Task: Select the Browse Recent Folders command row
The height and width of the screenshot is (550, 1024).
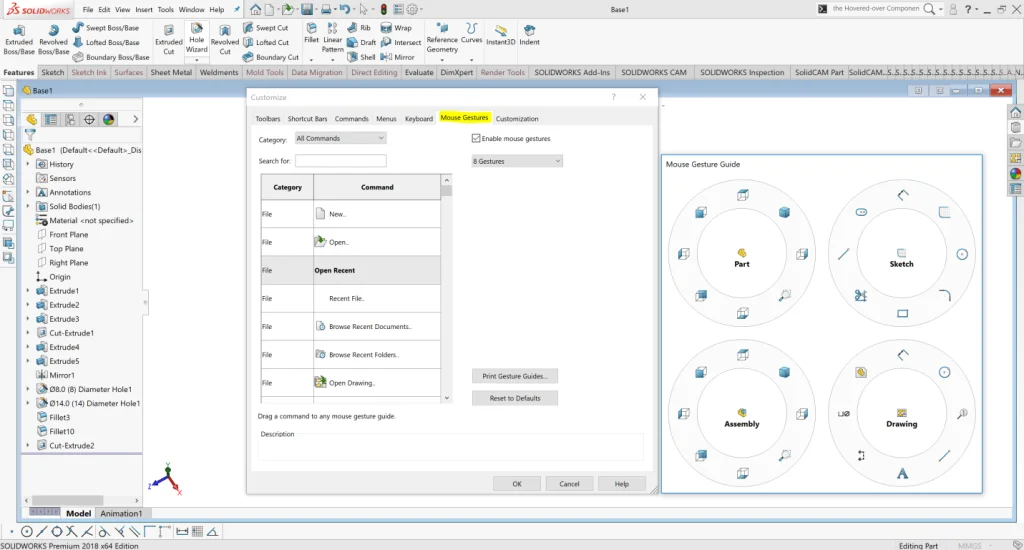Action: tap(351, 355)
